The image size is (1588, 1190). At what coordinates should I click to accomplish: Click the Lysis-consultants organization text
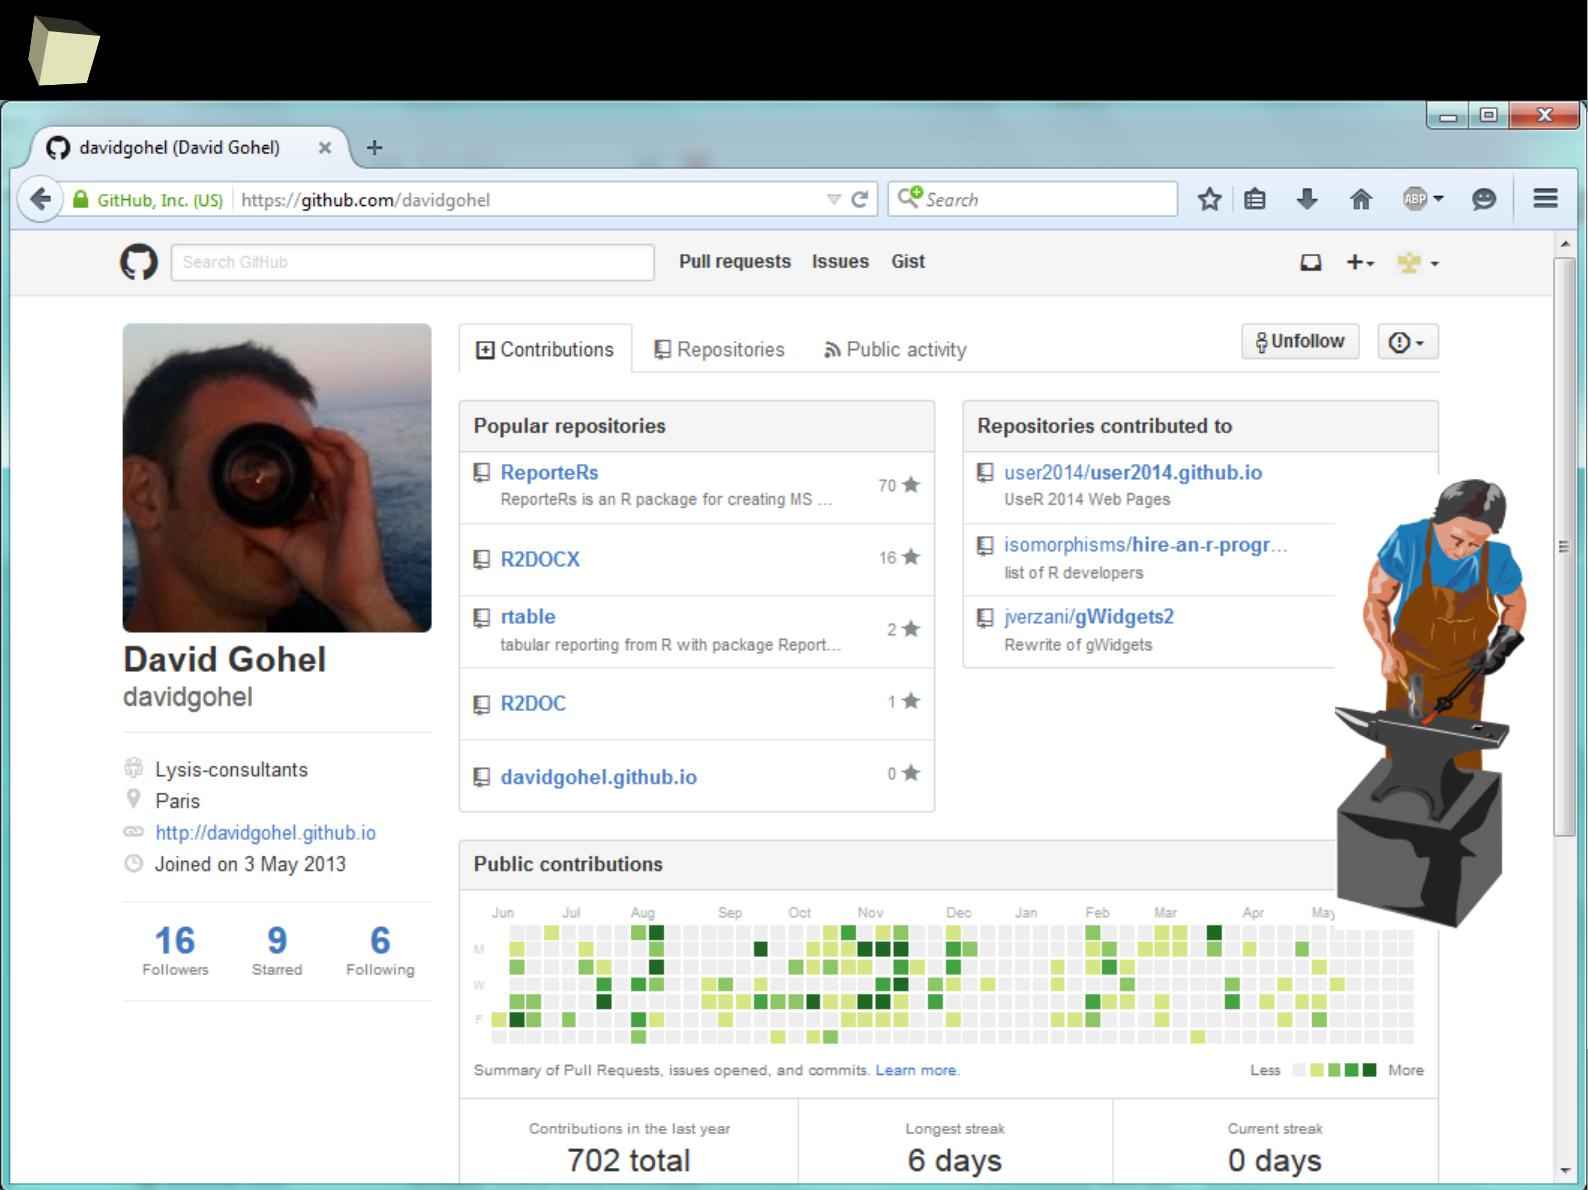[231, 769]
